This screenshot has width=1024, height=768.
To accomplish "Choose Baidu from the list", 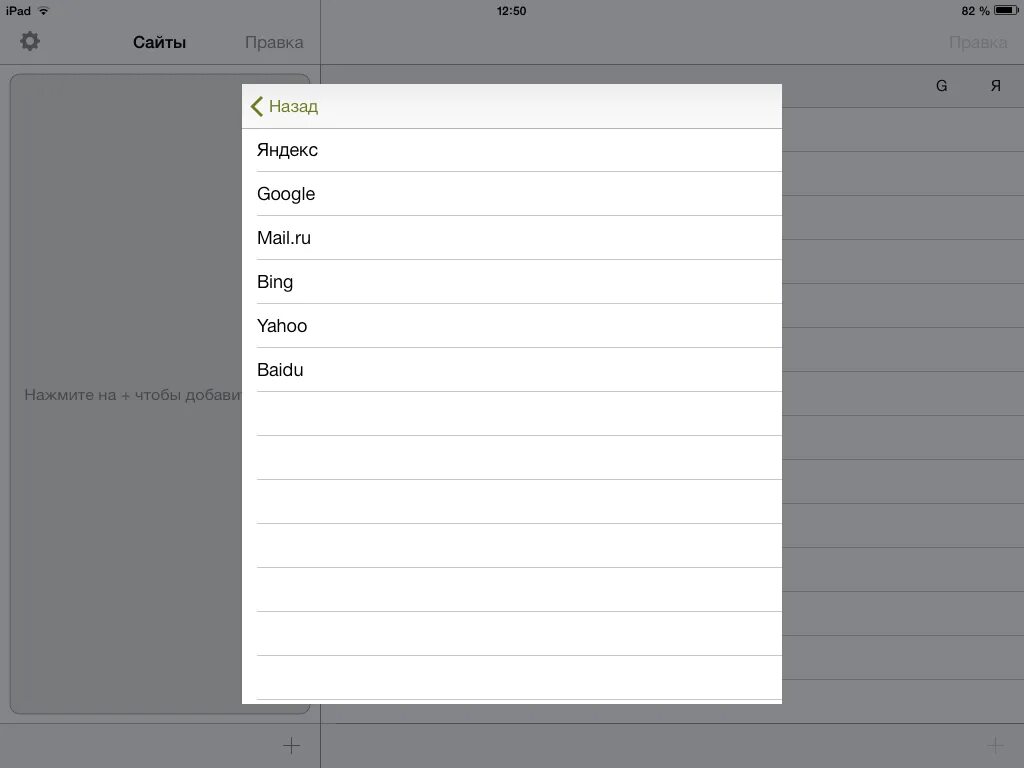I will pos(511,370).
